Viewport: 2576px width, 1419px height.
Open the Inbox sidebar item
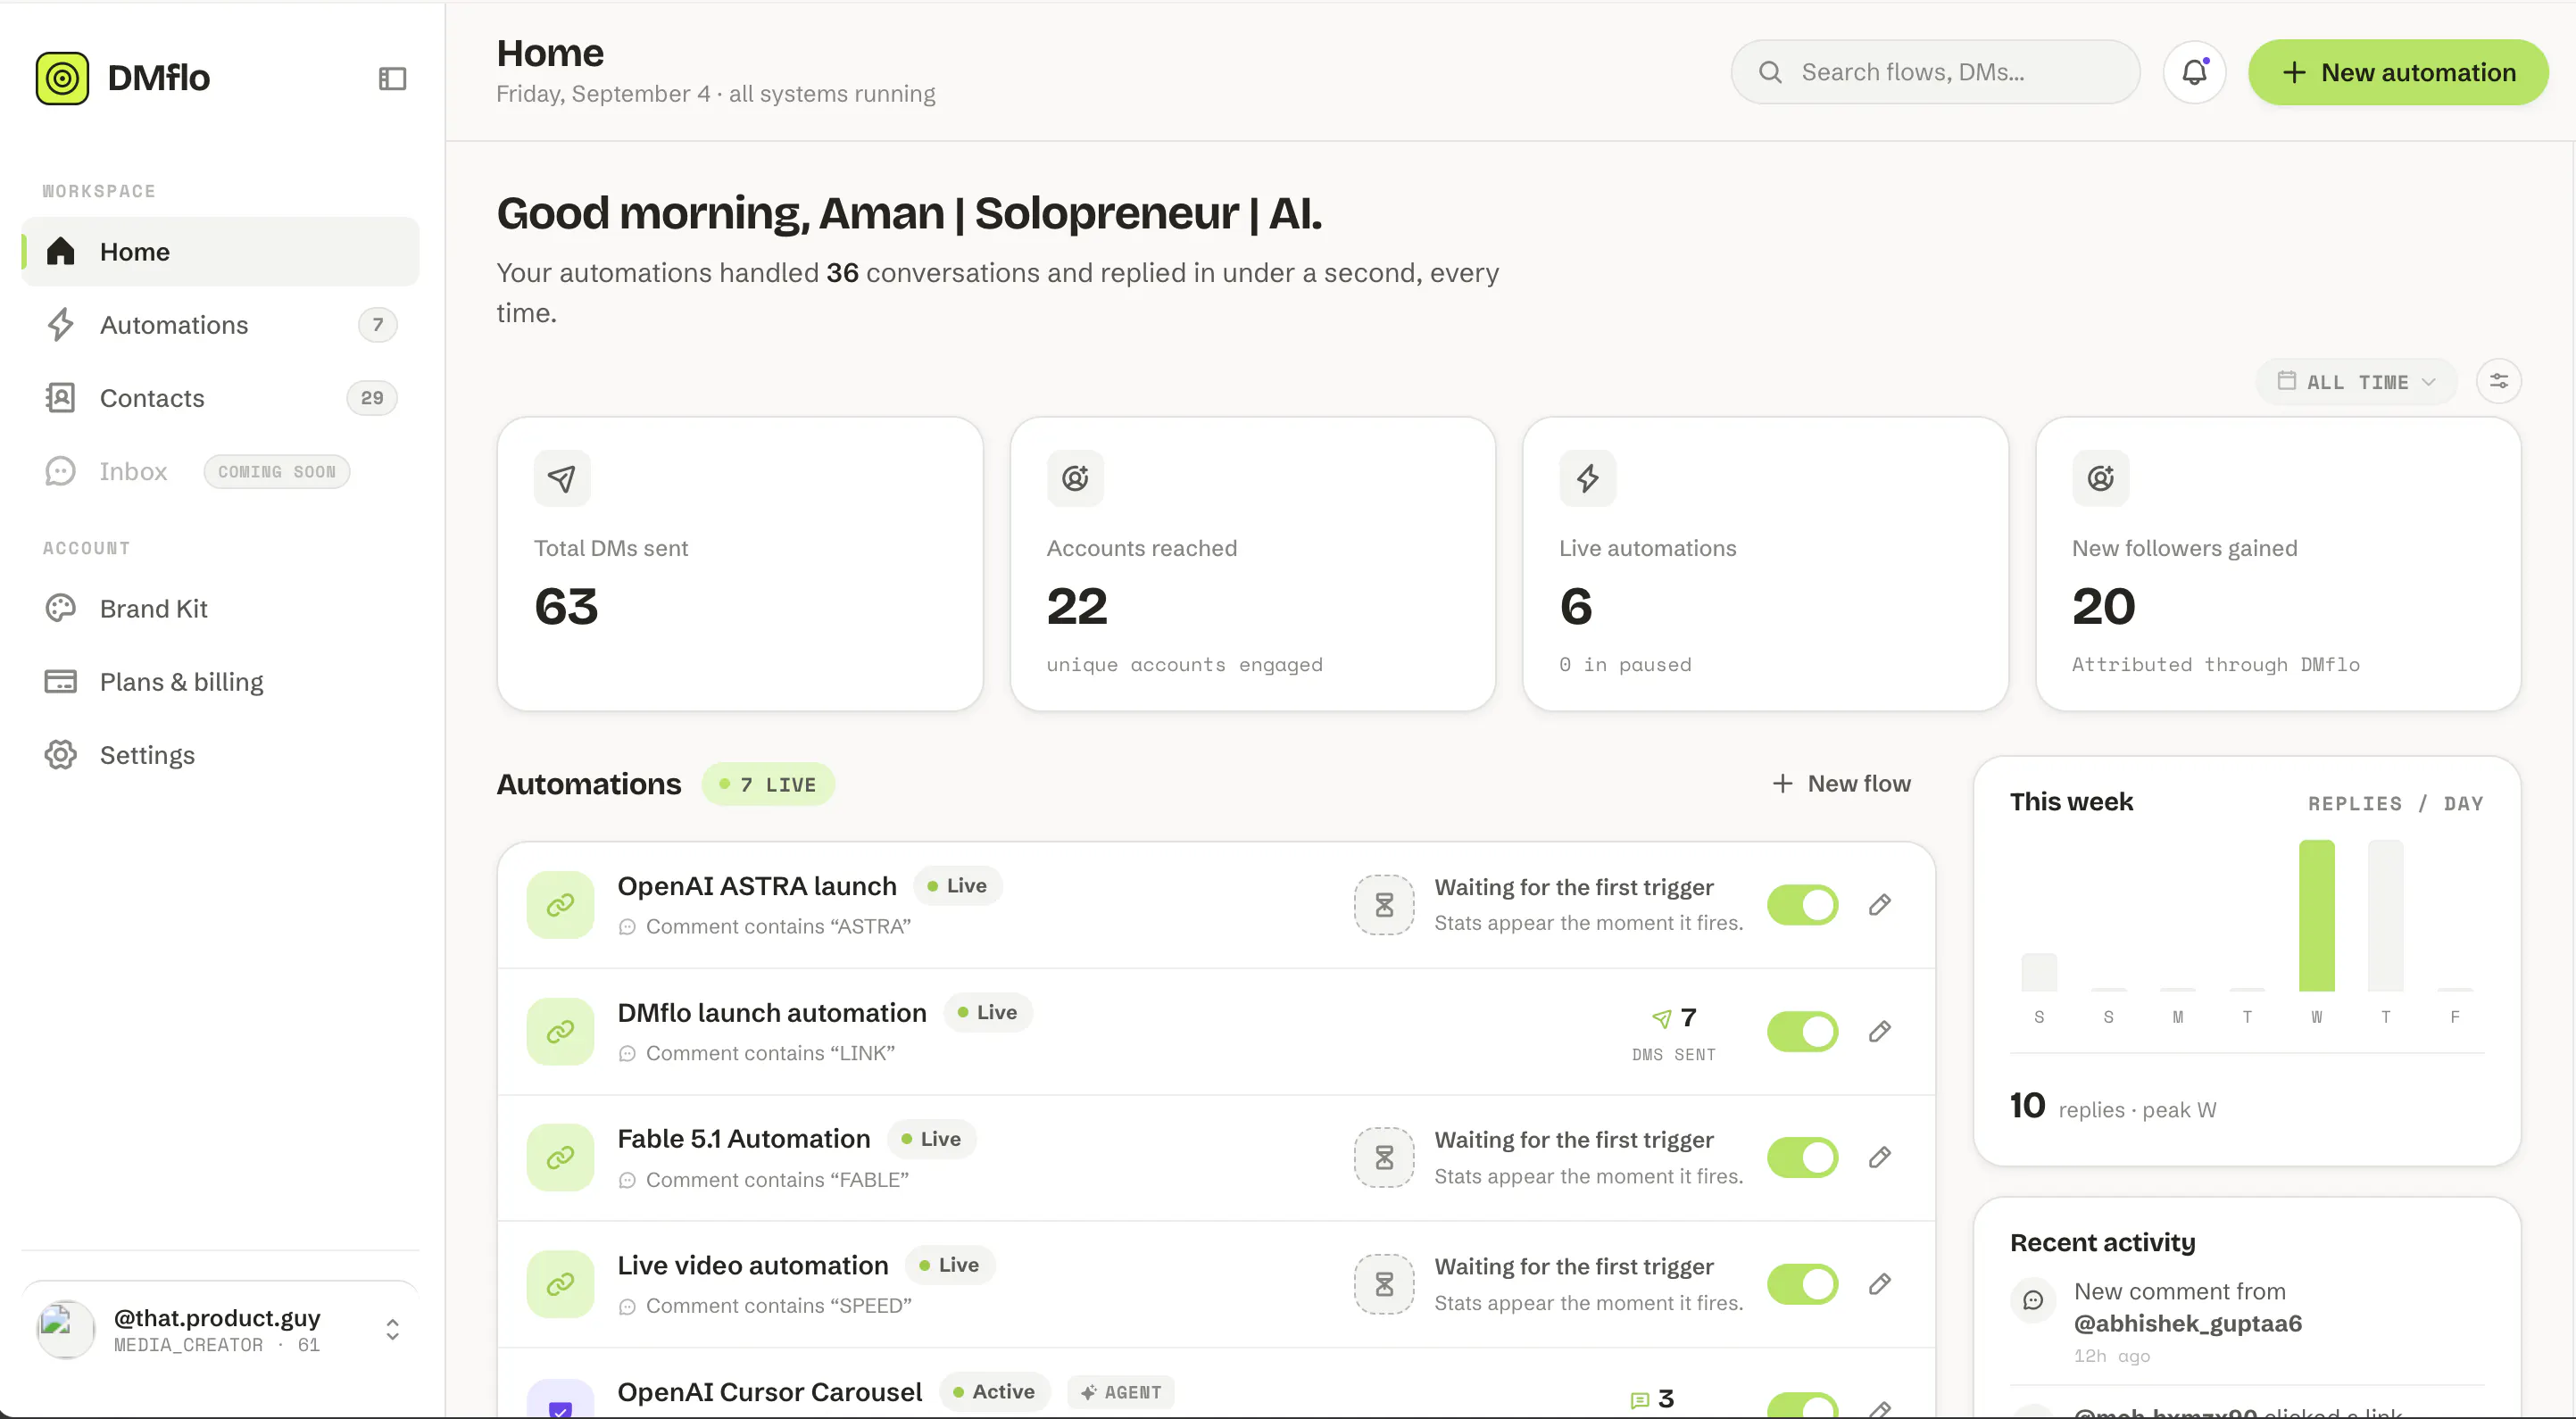[x=220, y=471]
